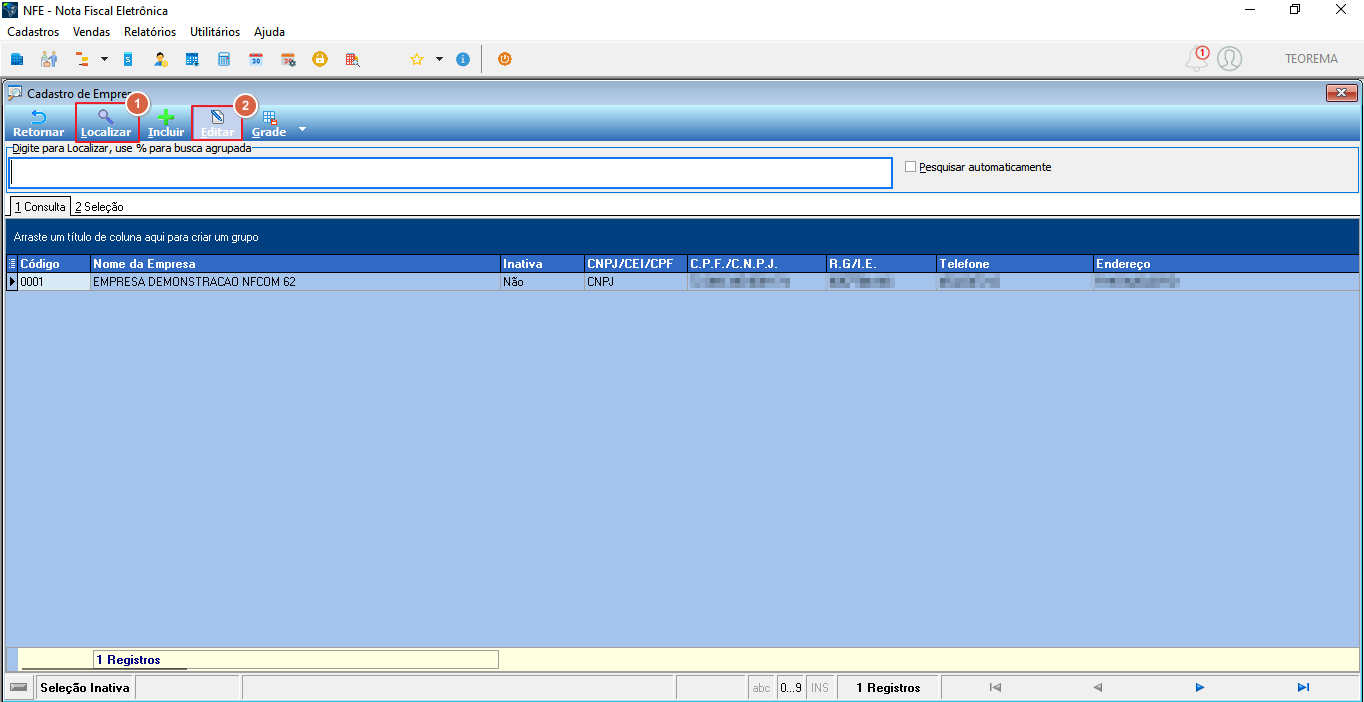Open the Cadastros menu

pos(33,32)
